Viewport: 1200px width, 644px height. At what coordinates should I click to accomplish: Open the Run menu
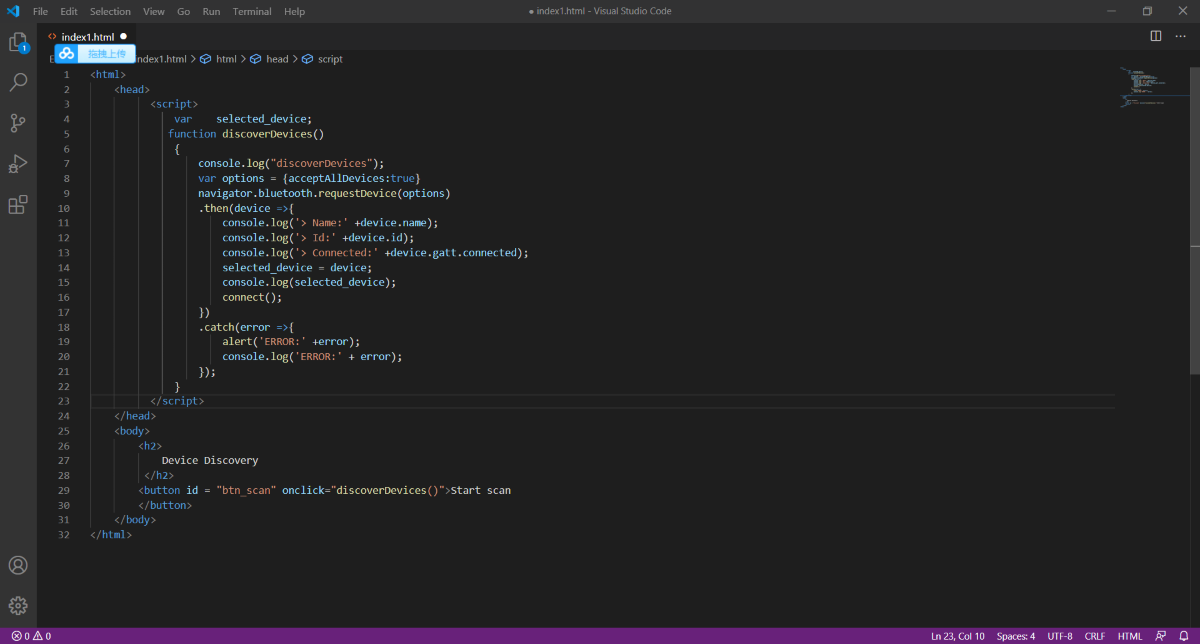tap(211, 11)
